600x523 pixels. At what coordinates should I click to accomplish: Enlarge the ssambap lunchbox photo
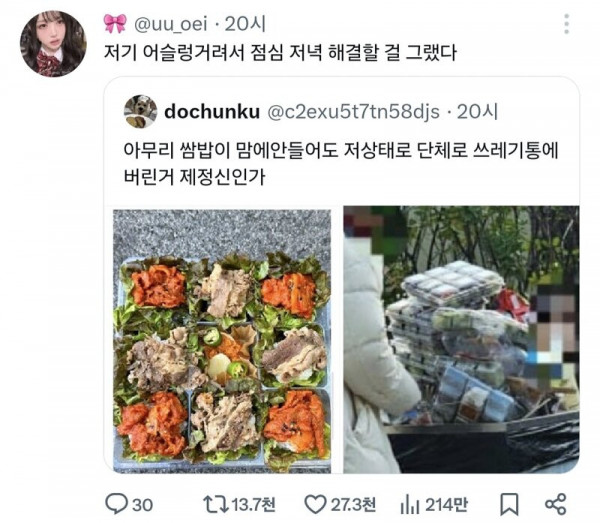[222, 341]
